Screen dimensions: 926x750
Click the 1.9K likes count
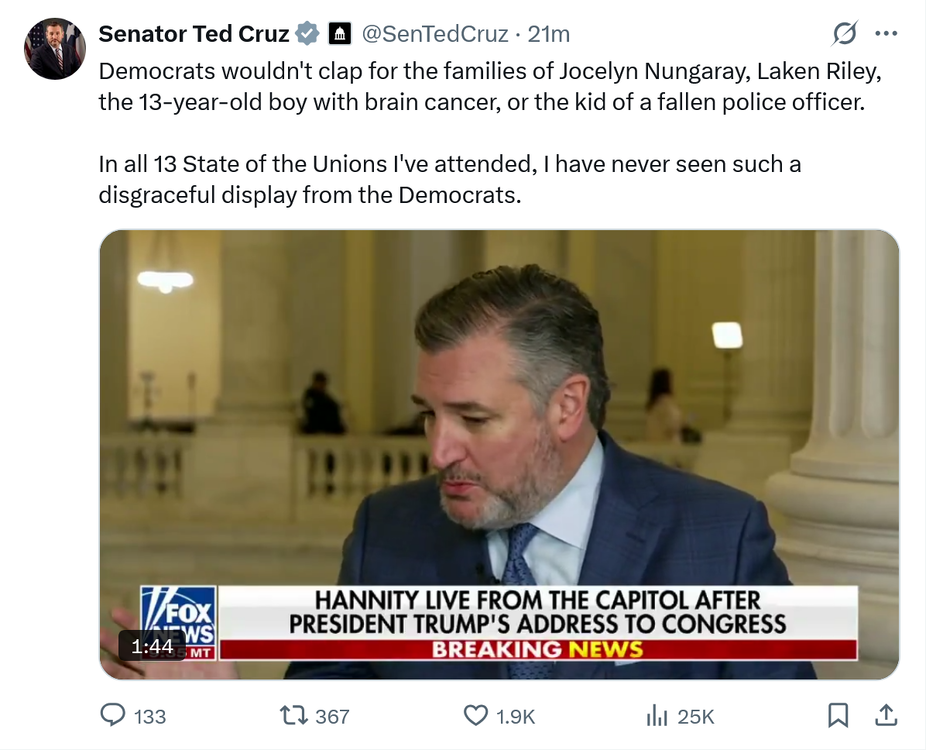coord(516,716)
